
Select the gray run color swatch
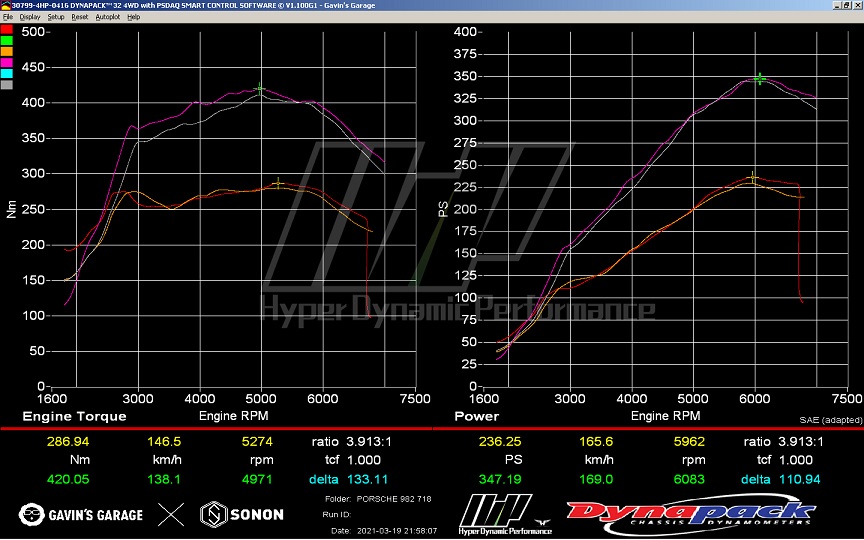(7, 84)
